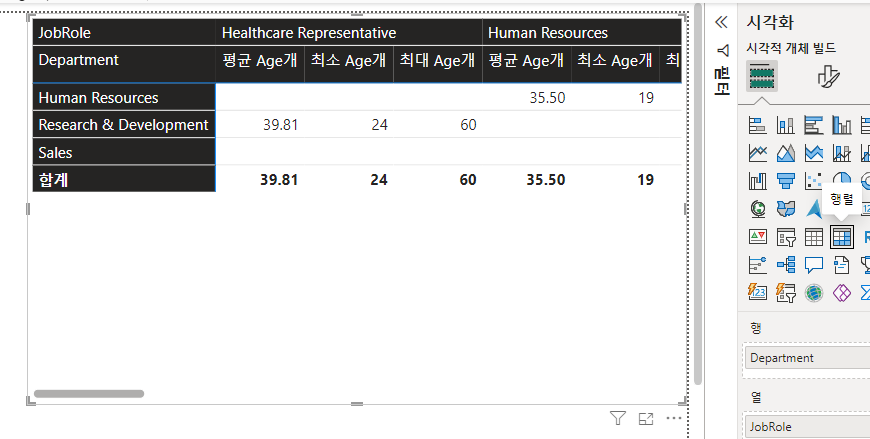Open visual filter icon below matrix
Screen dimensions: 870x439
coord(618,418)
